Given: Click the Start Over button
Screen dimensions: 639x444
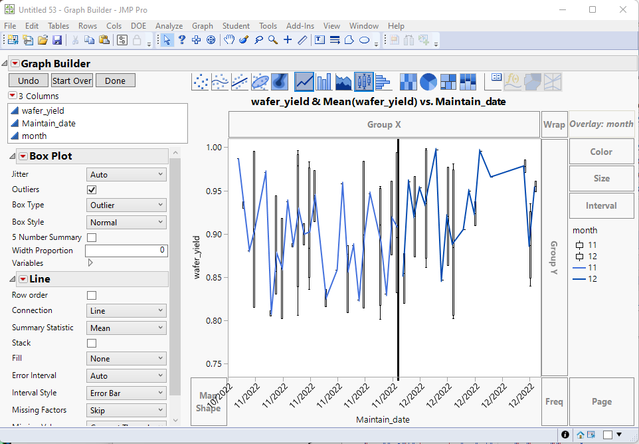Looking at the screenshot, I should coord(72,80).
